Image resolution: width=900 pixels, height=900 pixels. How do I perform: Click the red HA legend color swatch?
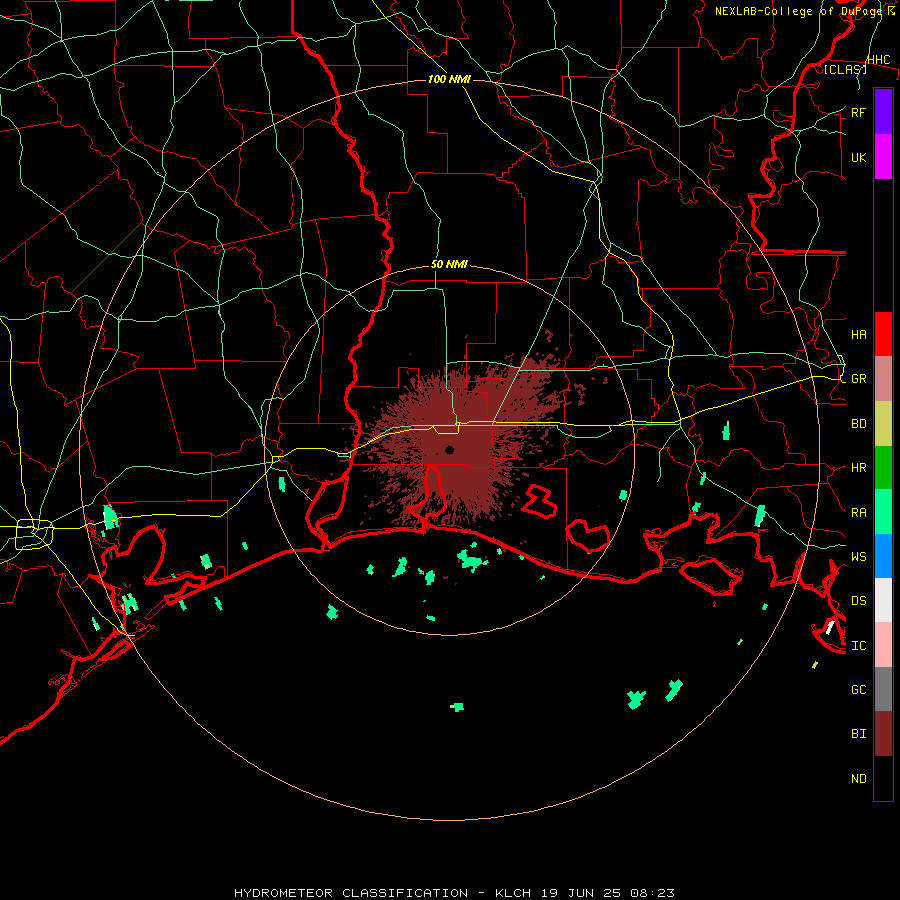(x=883, y=334)
